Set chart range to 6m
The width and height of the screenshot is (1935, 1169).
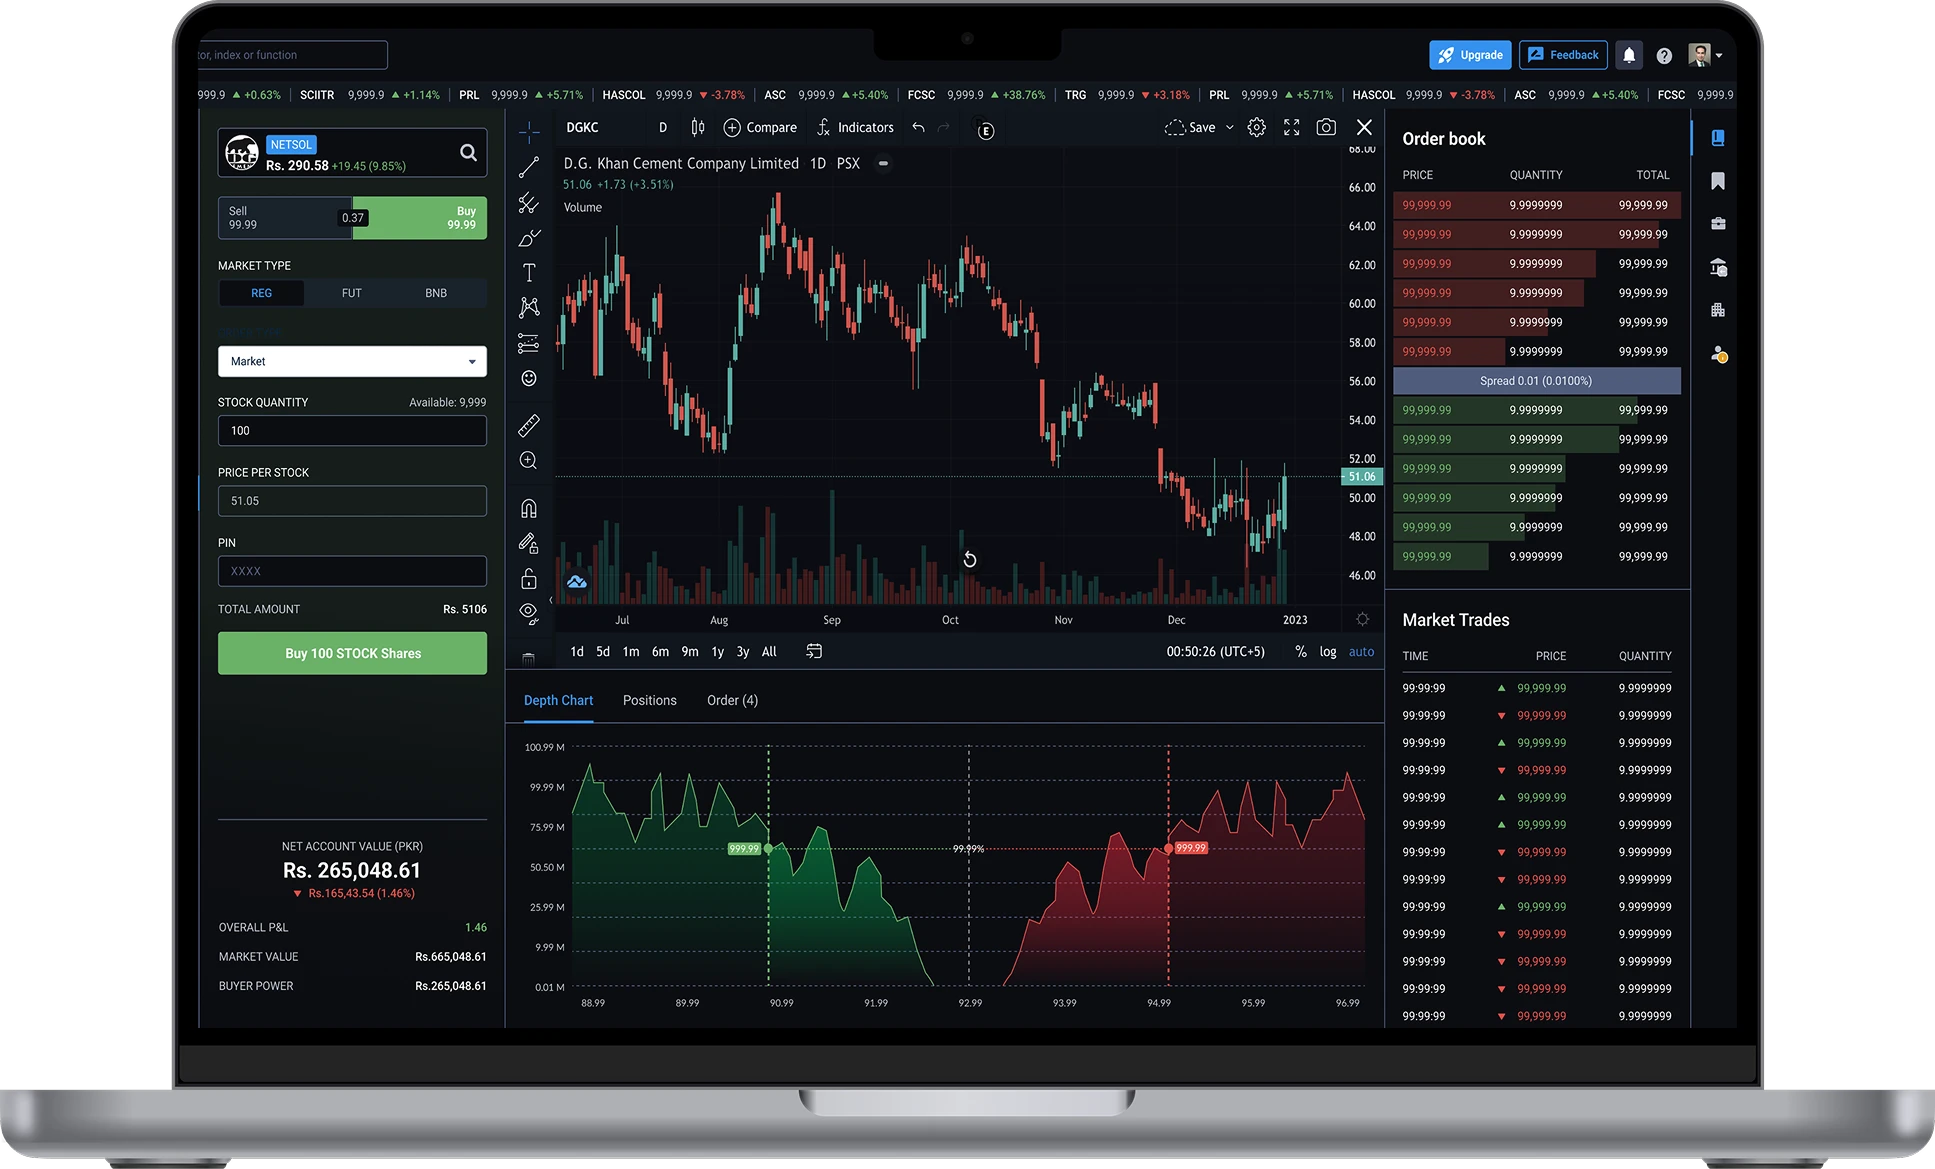click(x=660, y=651)
